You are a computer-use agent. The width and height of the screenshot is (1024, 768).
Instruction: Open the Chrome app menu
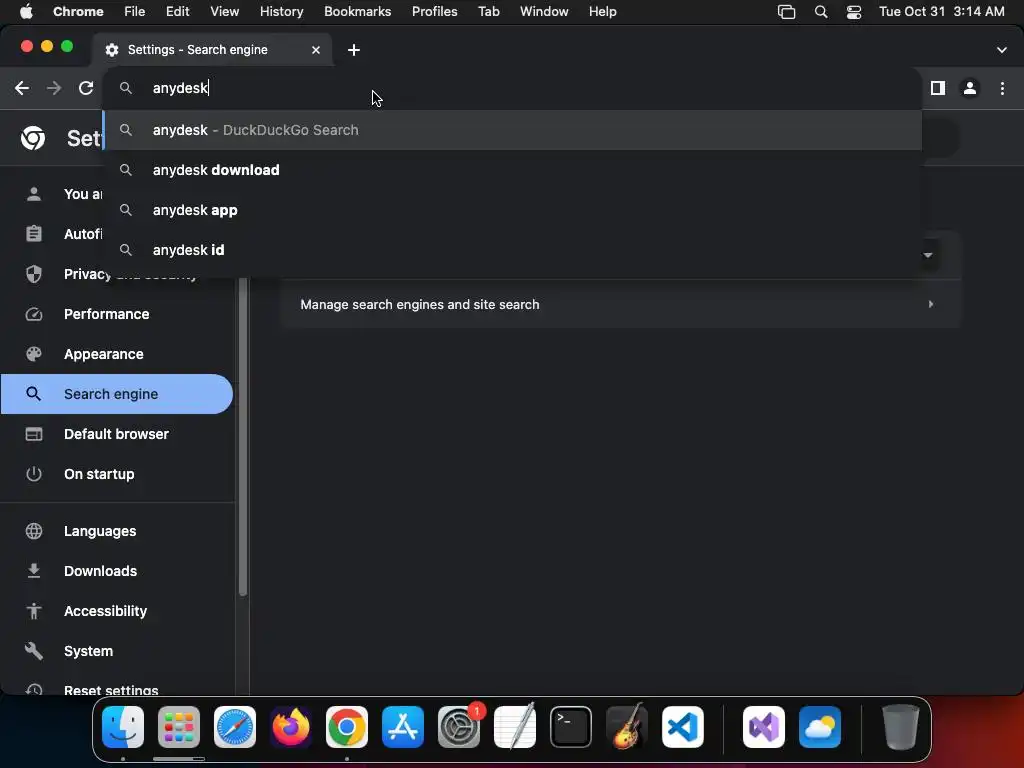click(x=78, y=11)
